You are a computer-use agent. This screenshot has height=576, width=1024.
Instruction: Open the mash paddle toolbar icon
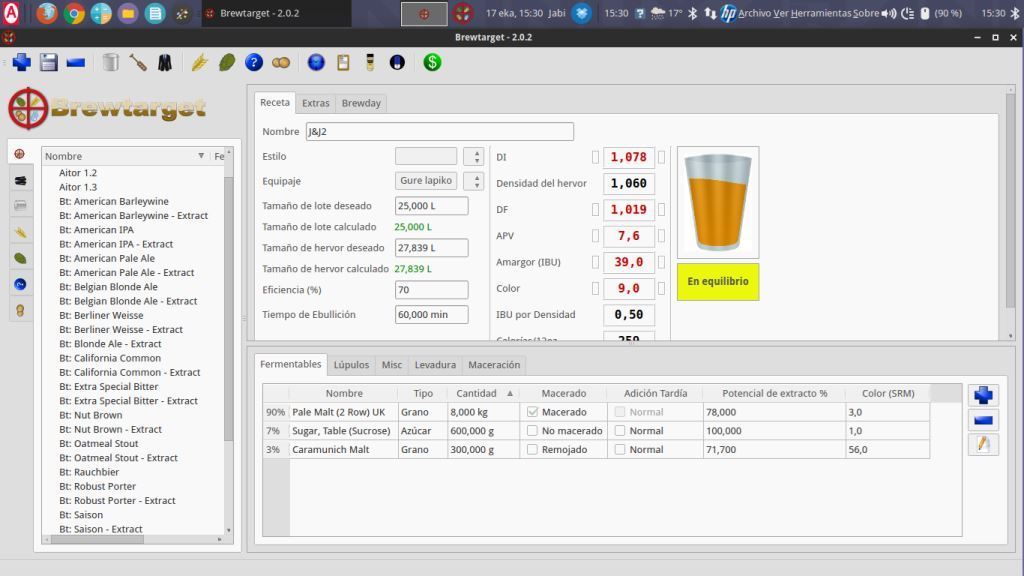(138, 62)
